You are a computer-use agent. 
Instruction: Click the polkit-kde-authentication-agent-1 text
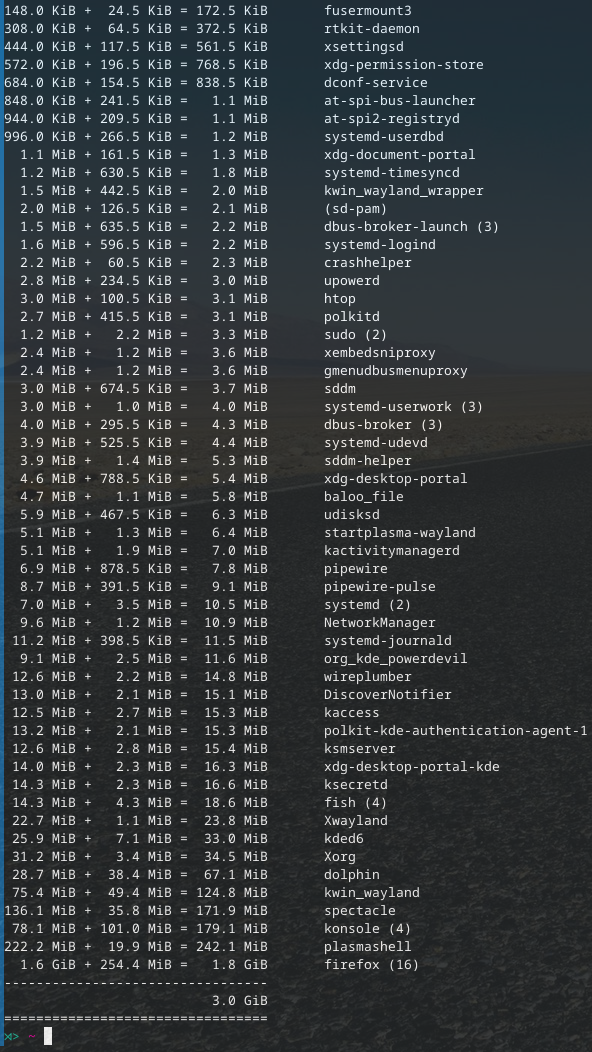pyautogui.click(x=456, y=730)
